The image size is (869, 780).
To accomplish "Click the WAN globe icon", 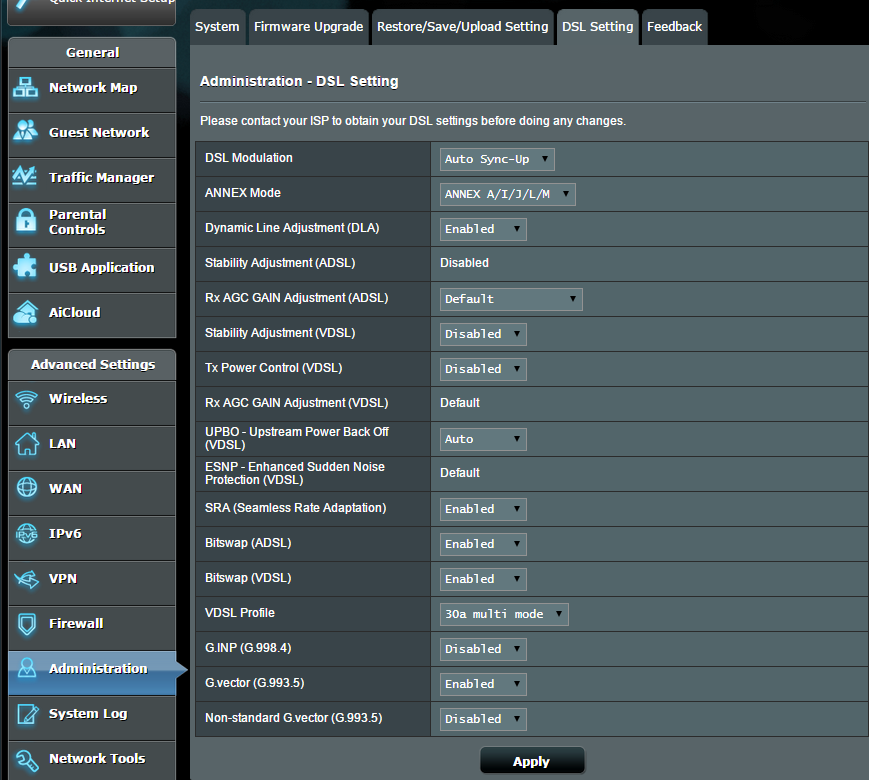I will click(27, 488).
